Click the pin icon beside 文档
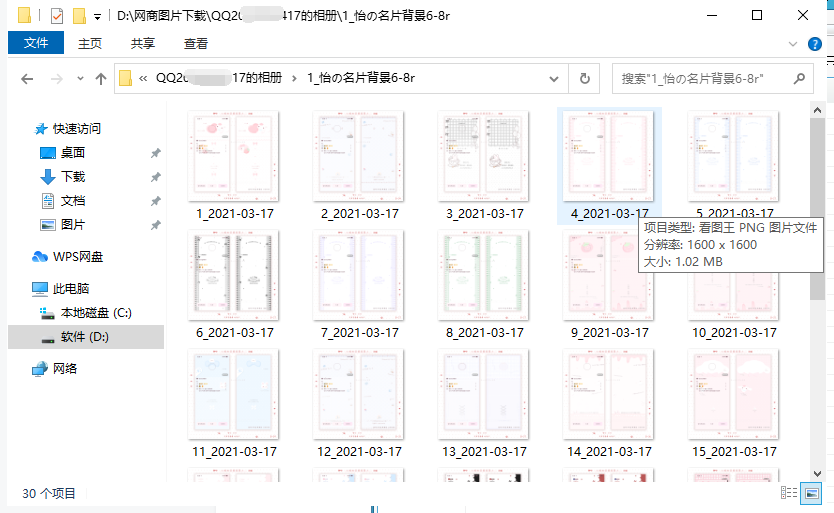The image size is (834, 513). tap(155, 201)
